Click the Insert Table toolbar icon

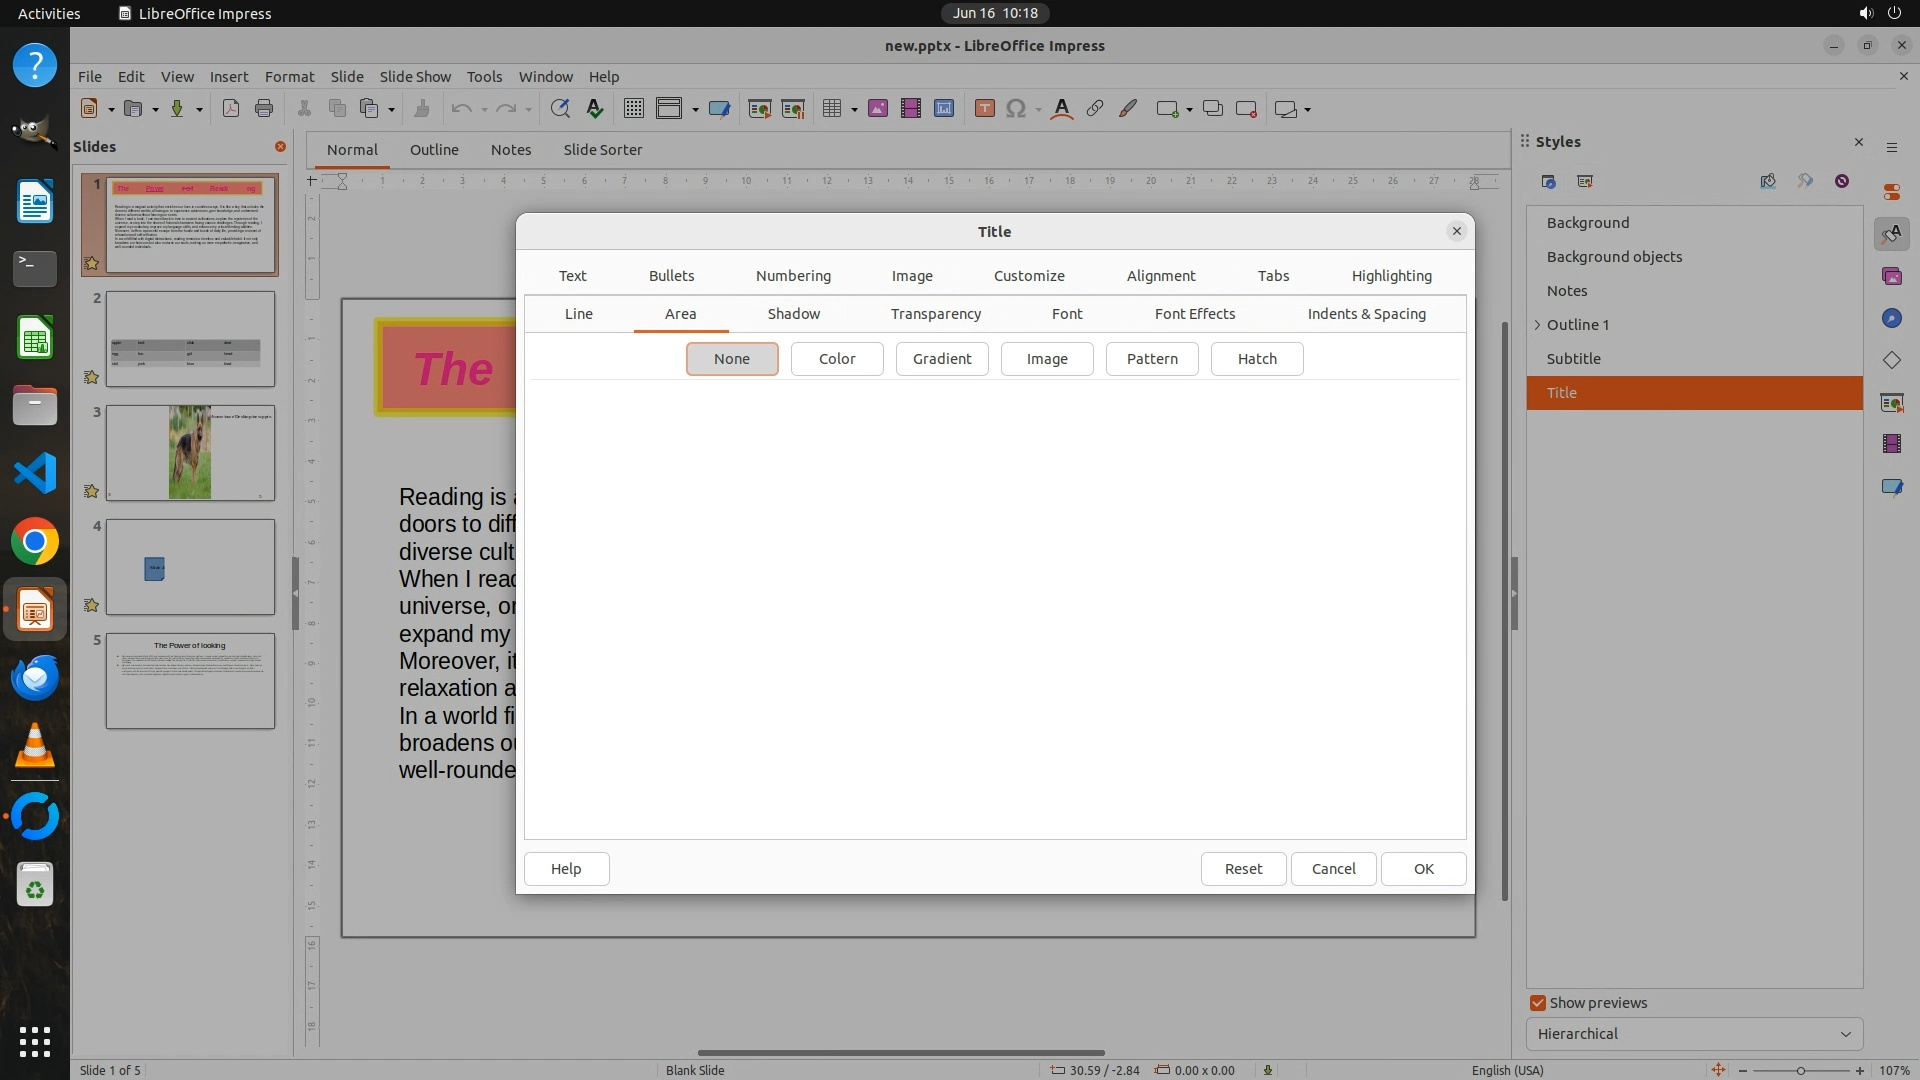[x=831, y=109]
